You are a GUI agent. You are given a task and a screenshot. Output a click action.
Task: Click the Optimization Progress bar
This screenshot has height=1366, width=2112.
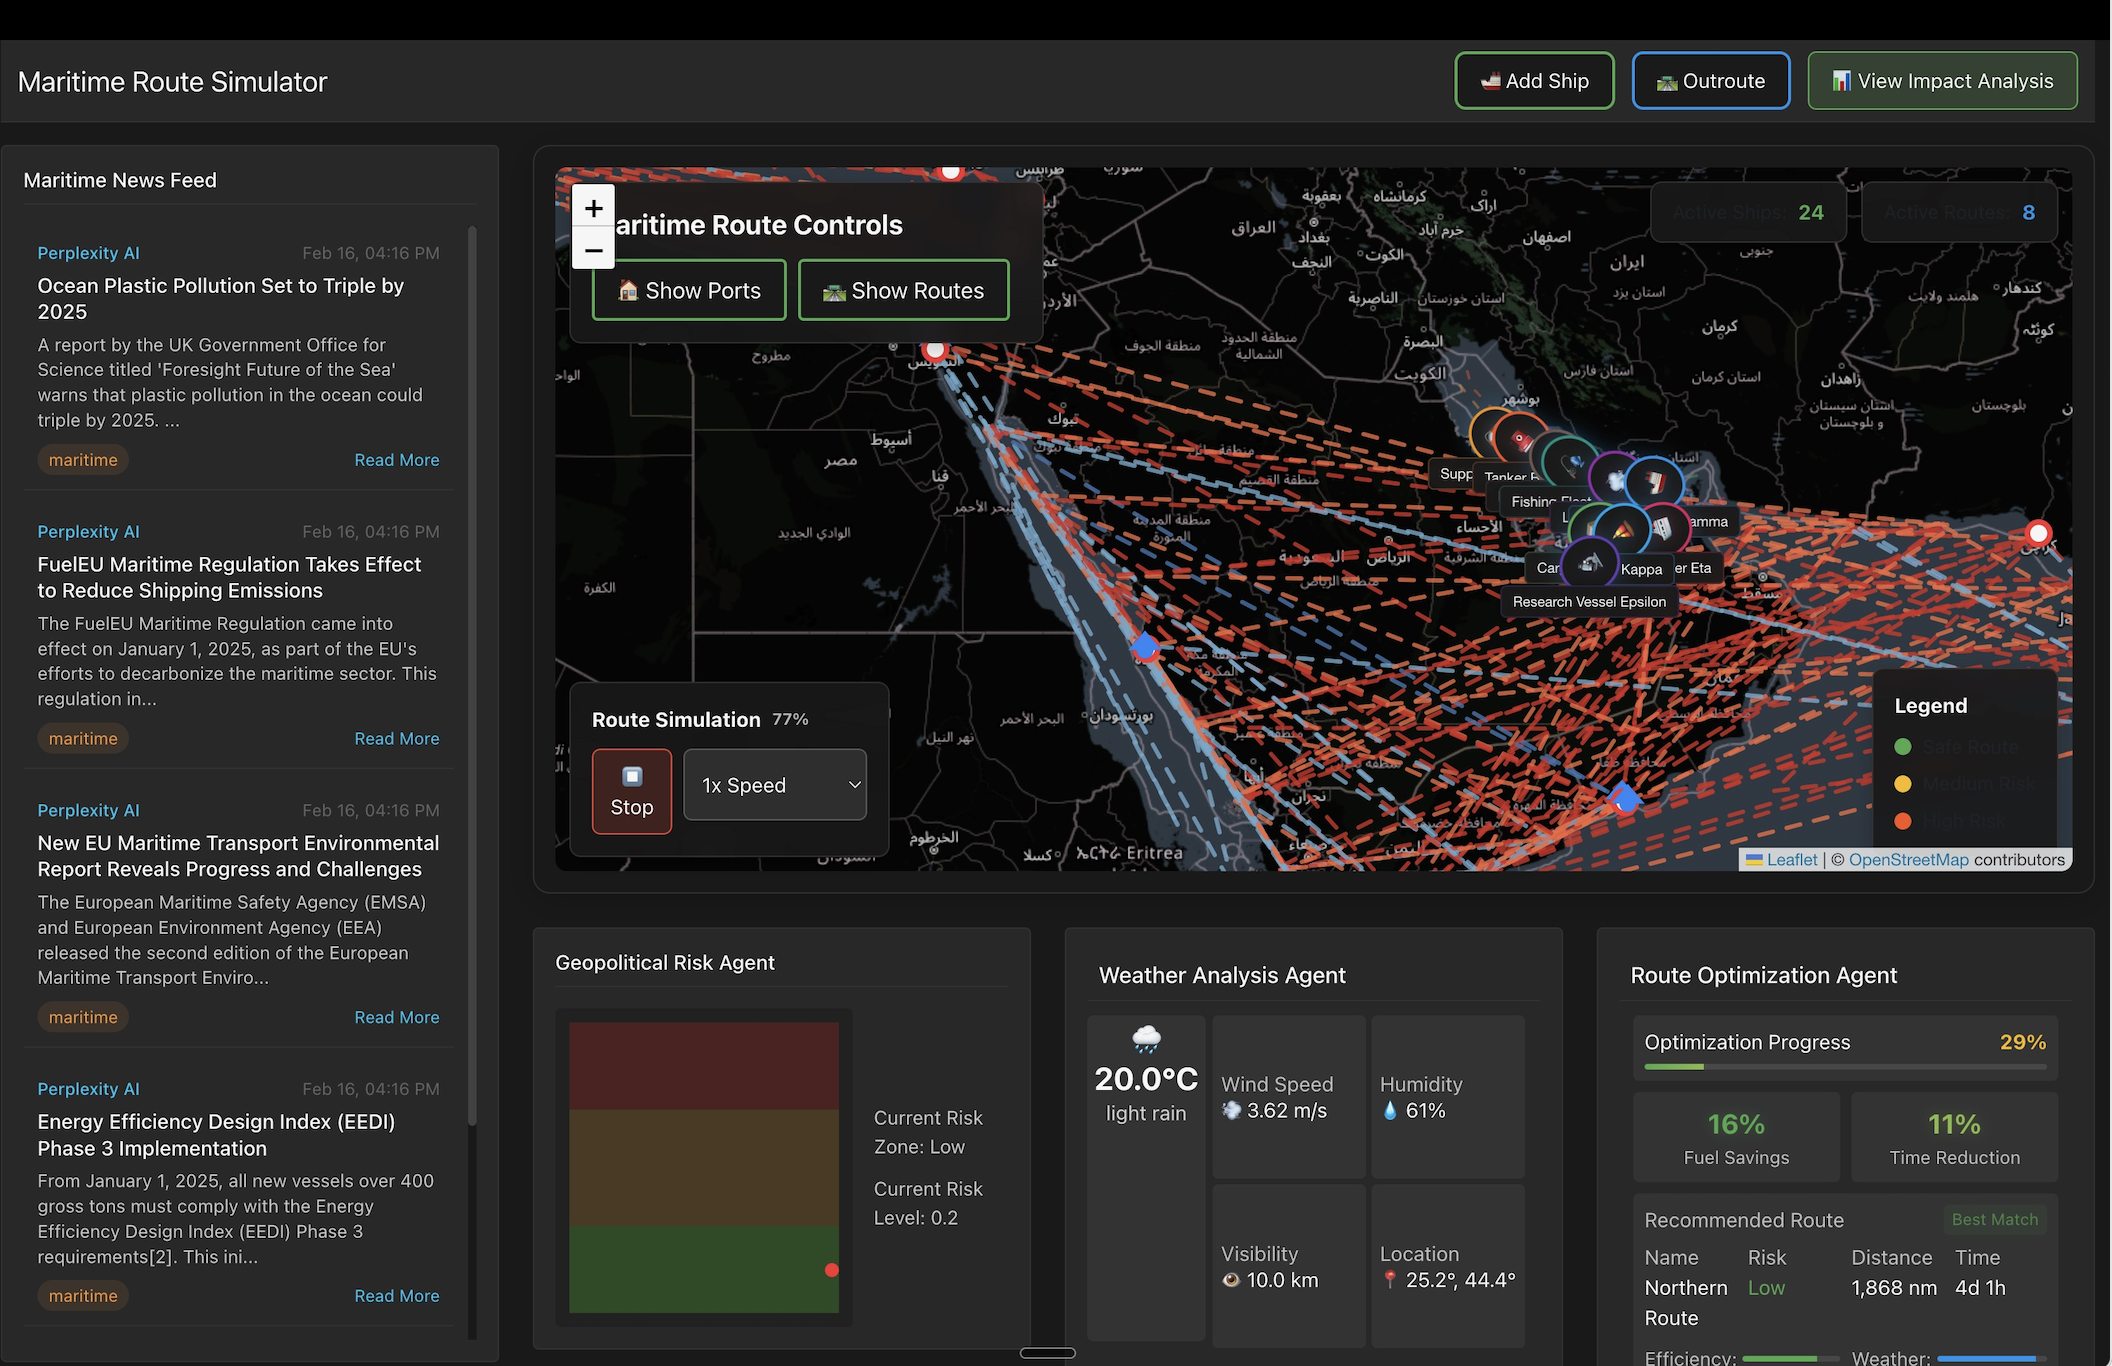[x=1844, y=1067]
